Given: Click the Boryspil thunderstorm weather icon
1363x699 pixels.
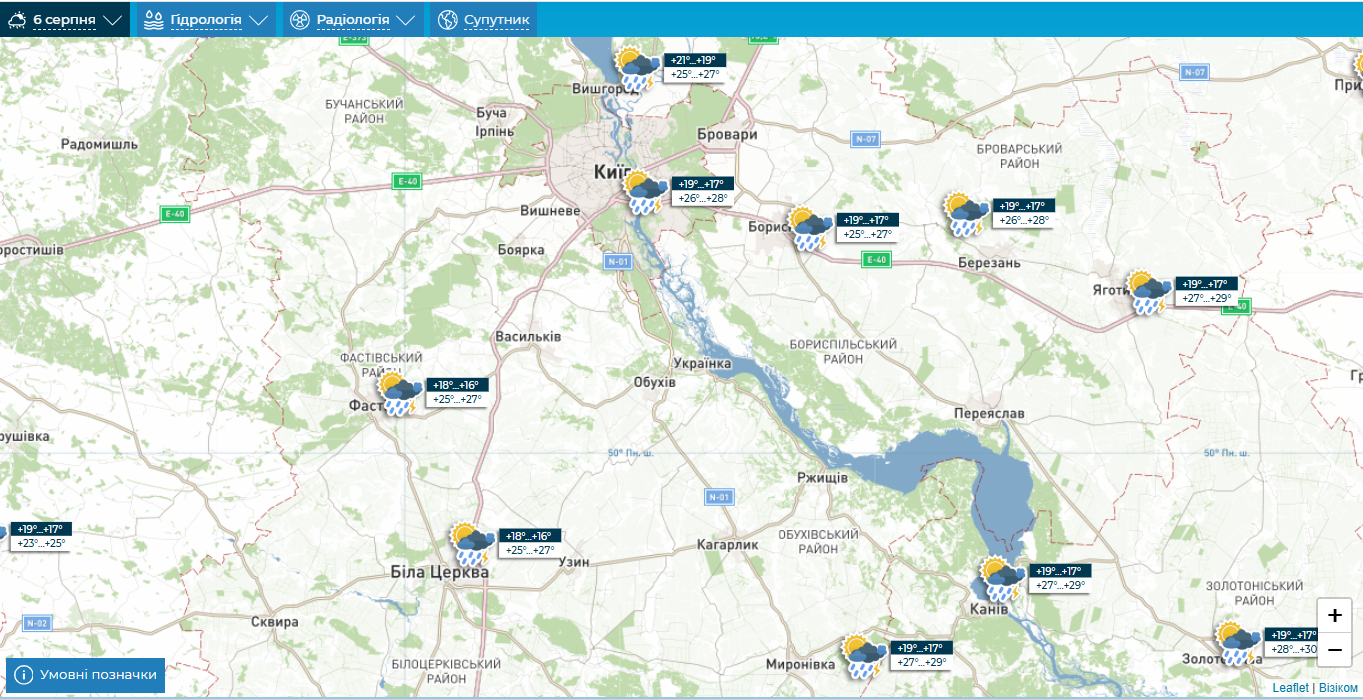Looking at the screenshot, I should coord(810,229).
